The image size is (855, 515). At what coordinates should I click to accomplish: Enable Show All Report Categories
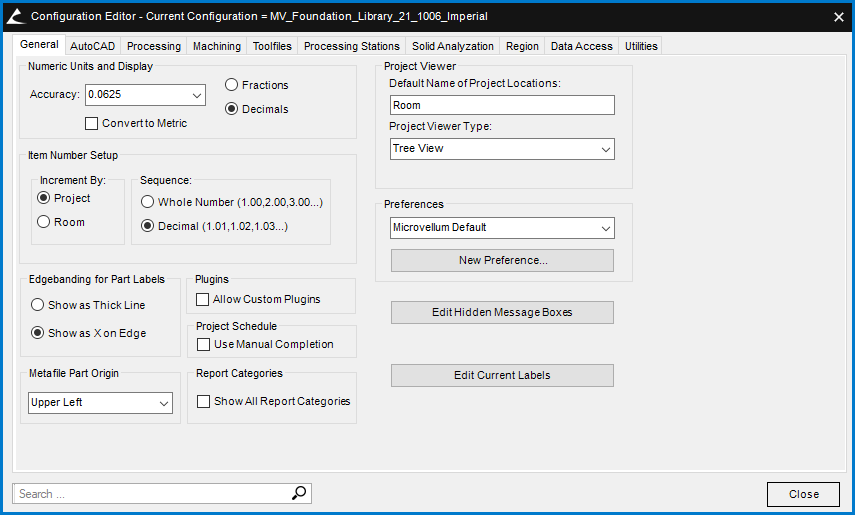(204, 401)
